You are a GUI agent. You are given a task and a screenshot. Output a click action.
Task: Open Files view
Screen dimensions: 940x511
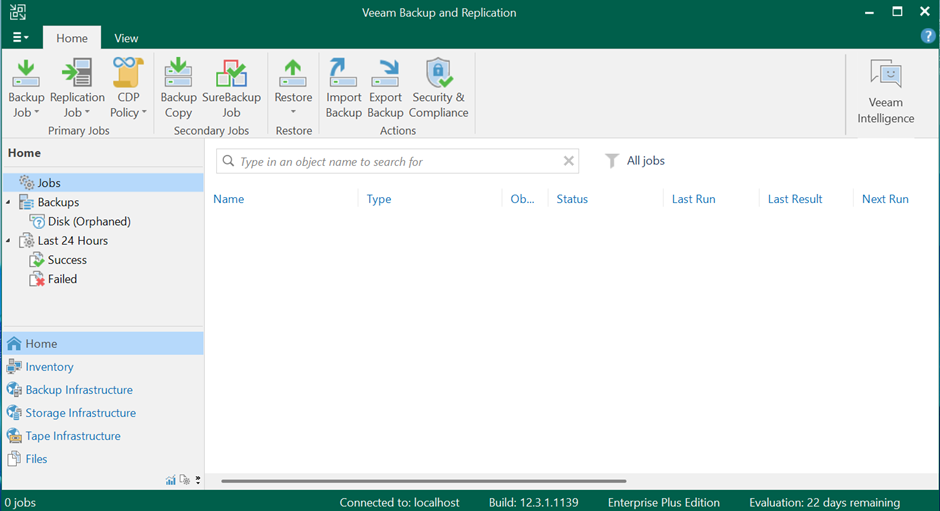(36, 459)
